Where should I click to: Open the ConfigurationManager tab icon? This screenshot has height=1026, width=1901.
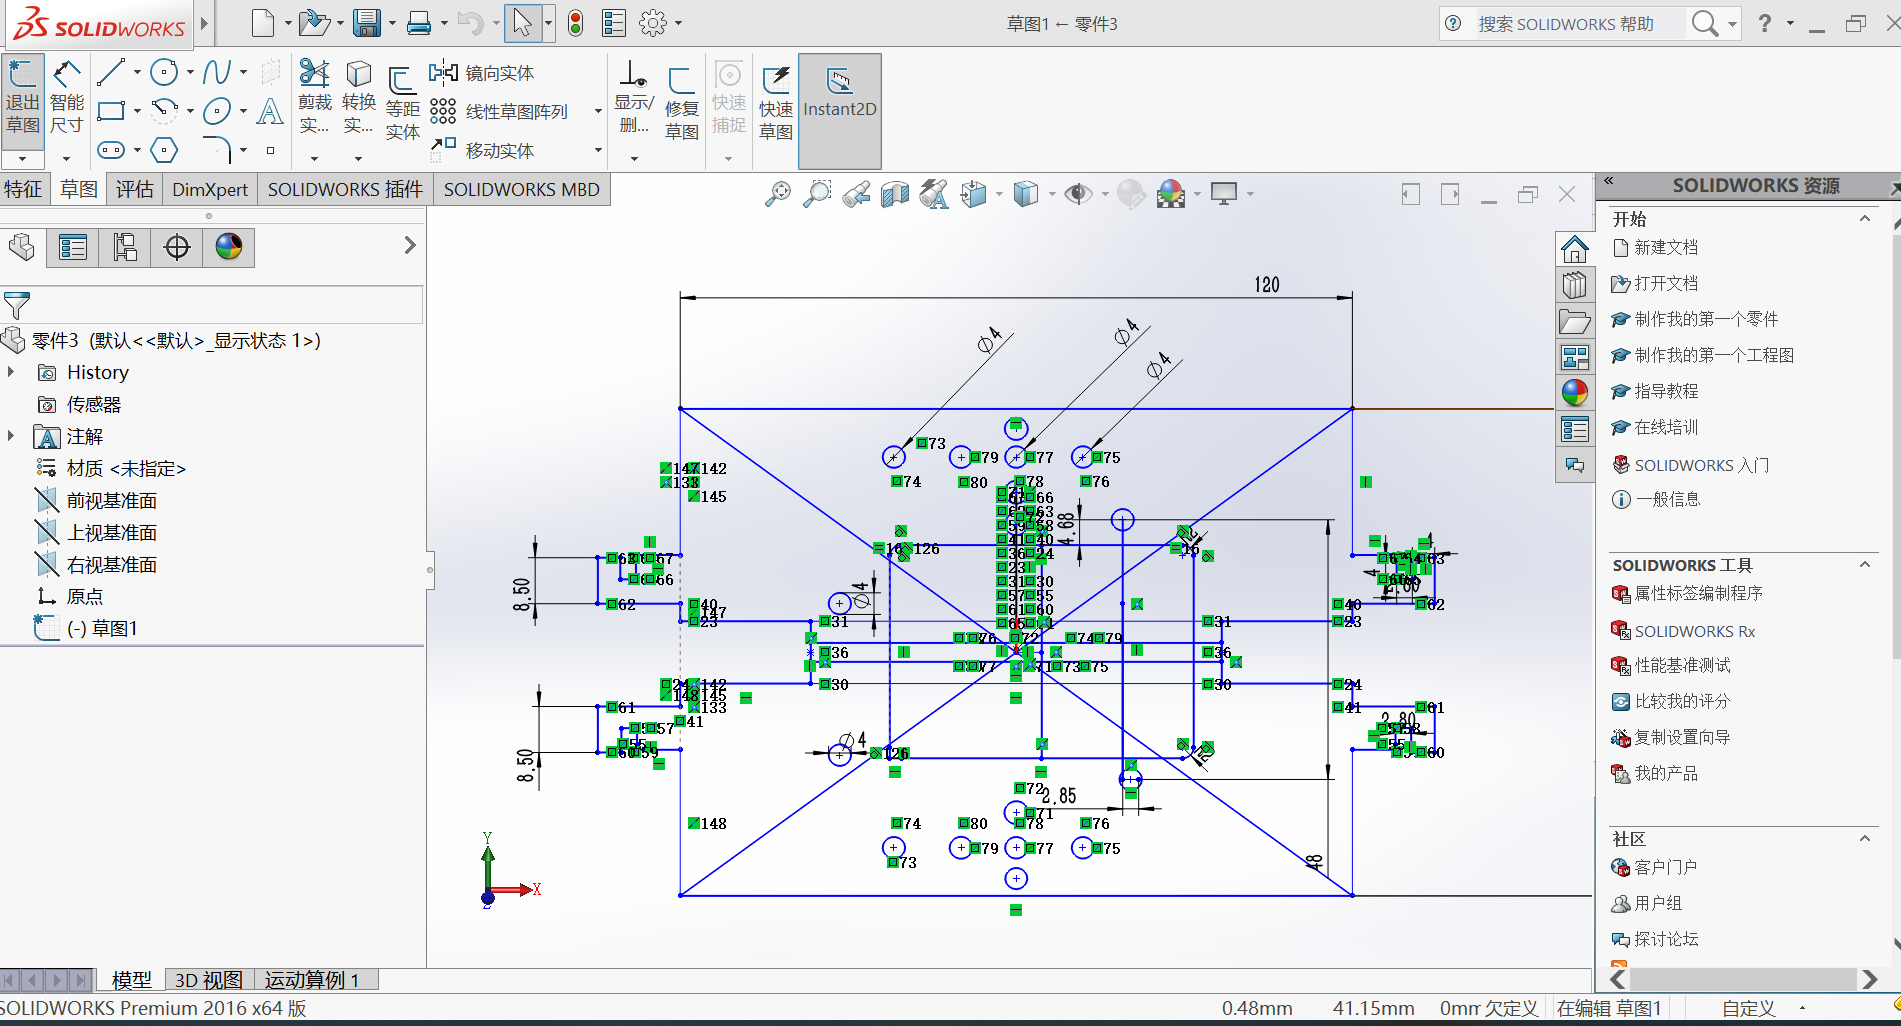(x=125, y=247)
